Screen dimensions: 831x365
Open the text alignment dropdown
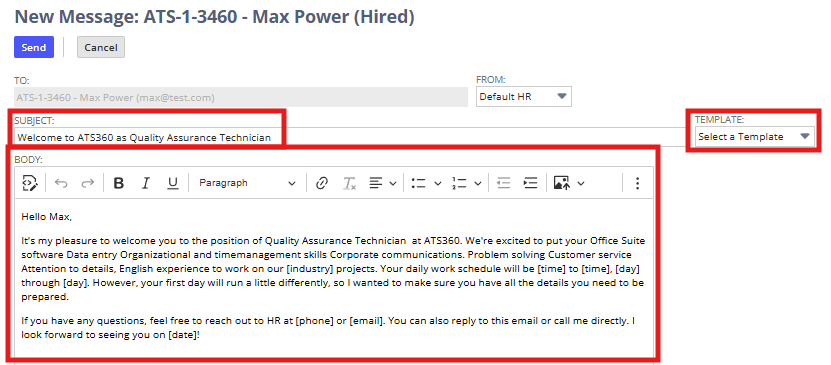(383, 183)
